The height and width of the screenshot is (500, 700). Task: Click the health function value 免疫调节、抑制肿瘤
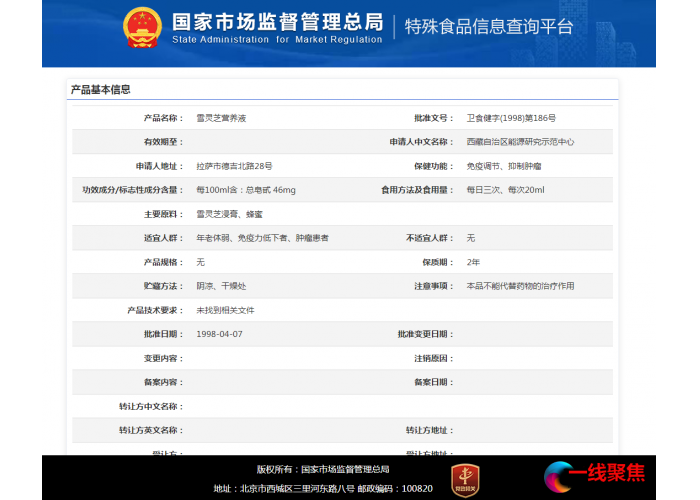tap(503, 166)
